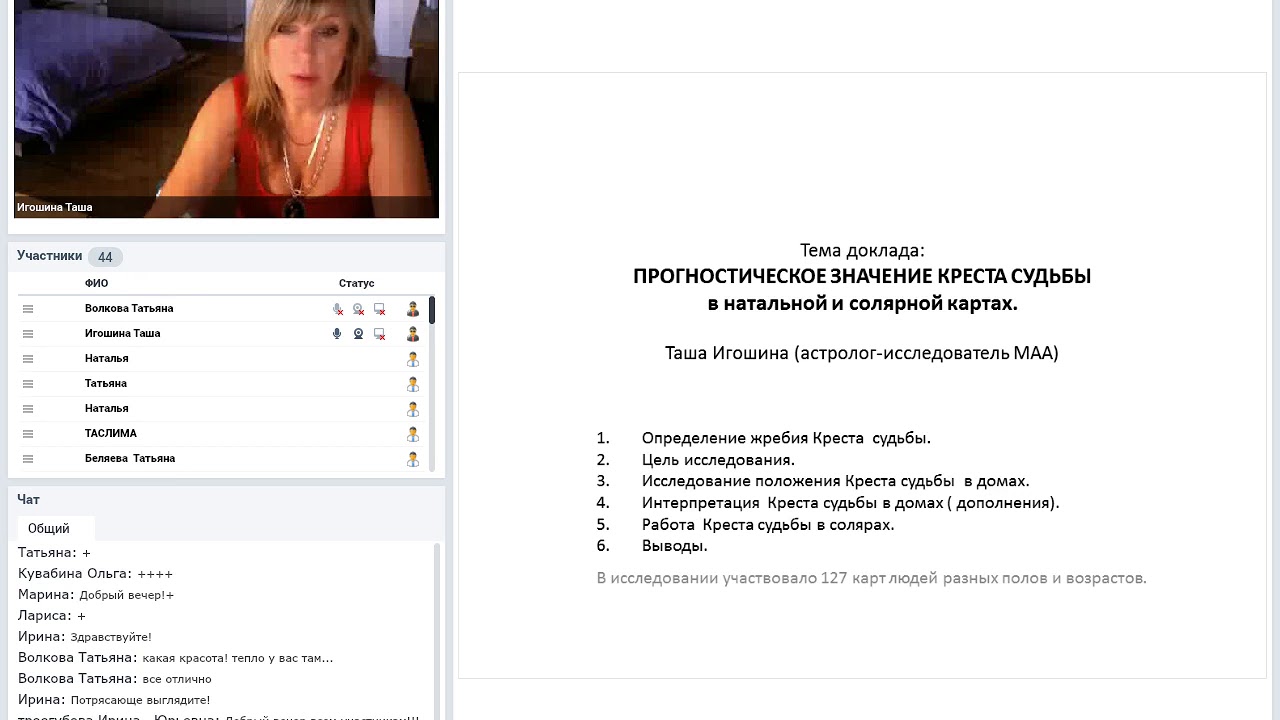
Task: Click Игошина Таша's moderator avatar icon
Action: coord(413,334)
